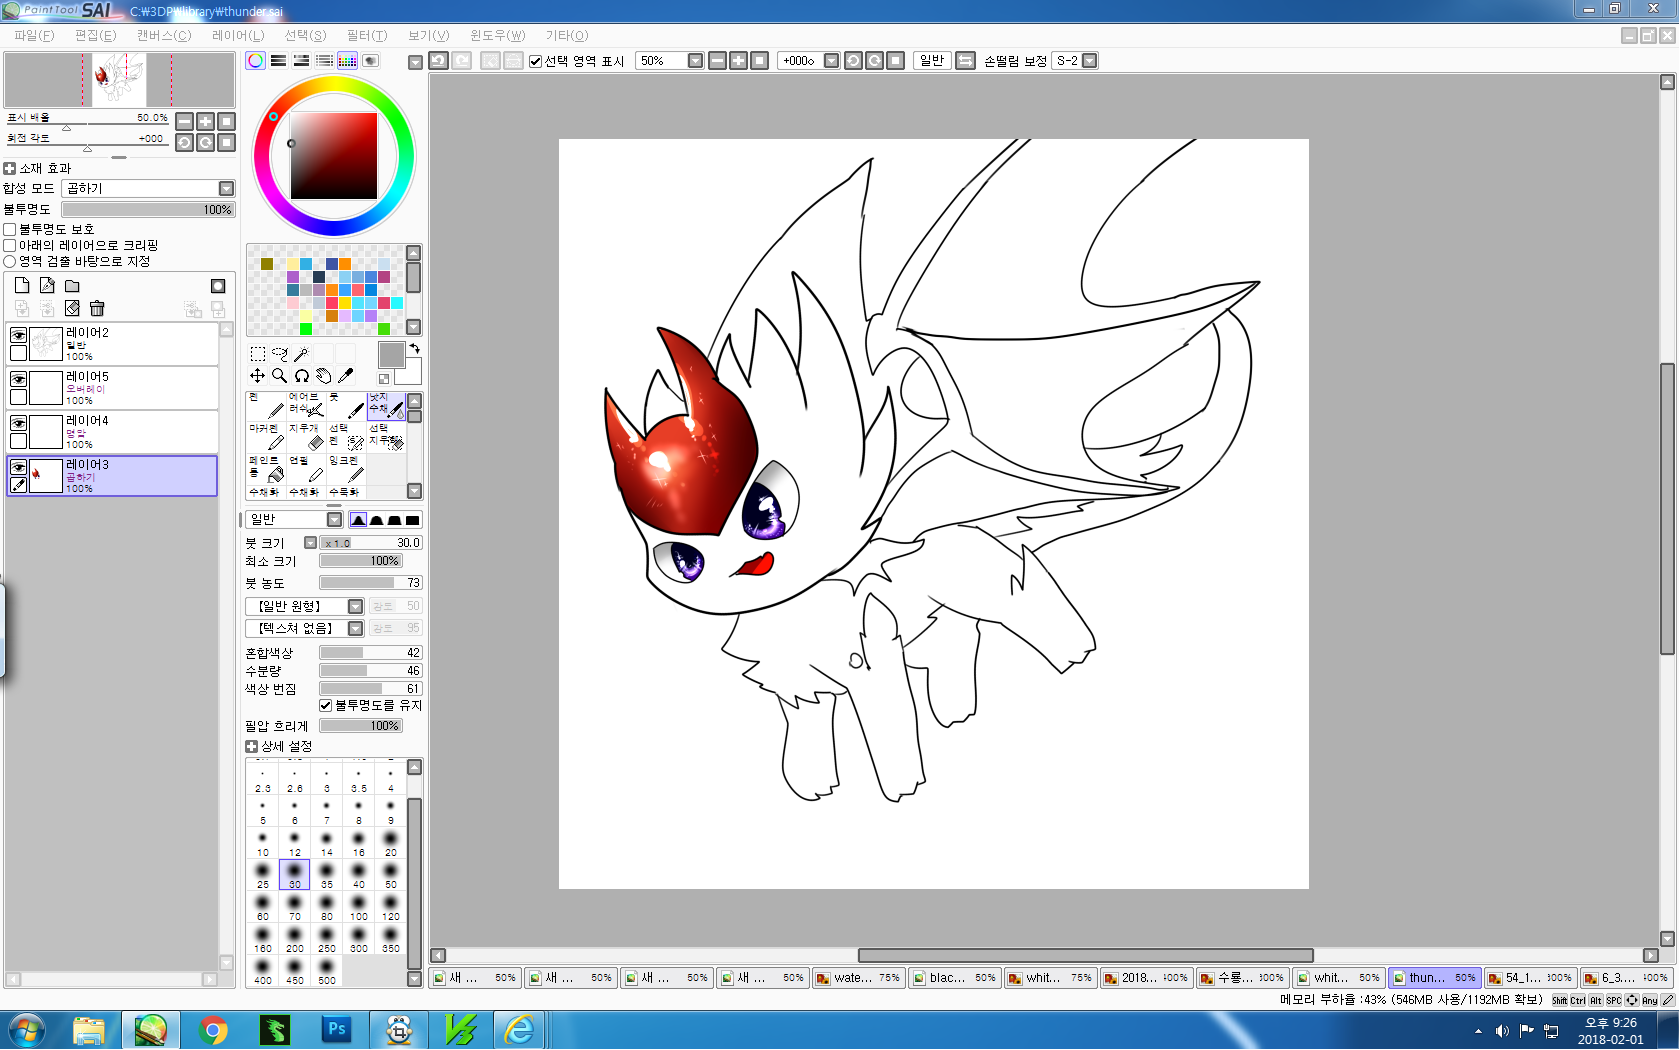Viewport: 1680px width, 1050px height.
Task: Open the 필터(T) menu
Action: point(367,35)
